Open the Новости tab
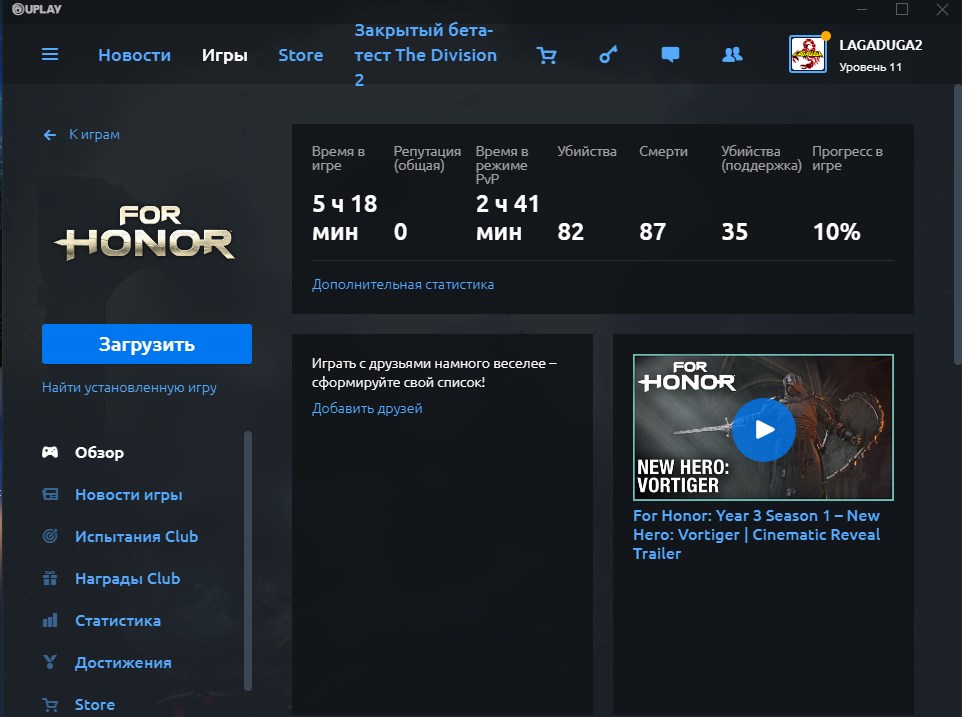Image resolution: width=962 pixels, height=717 pixels. pyautogui.click(x=134, y=55)
